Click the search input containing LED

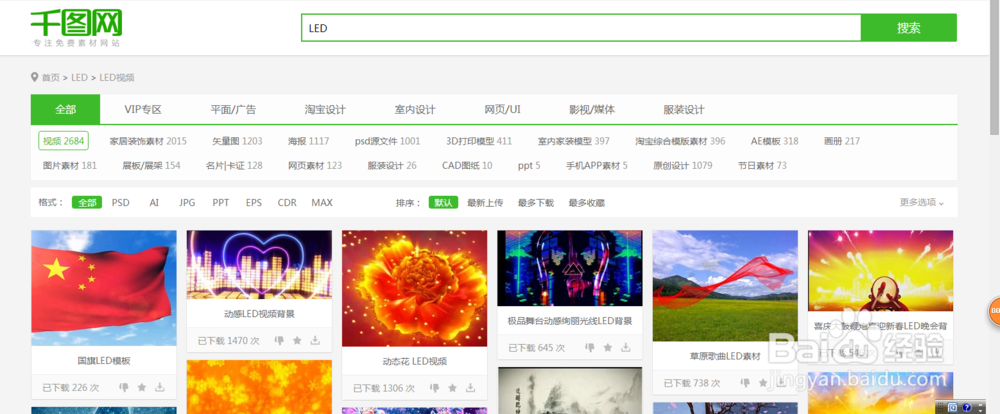pos(581,27)
